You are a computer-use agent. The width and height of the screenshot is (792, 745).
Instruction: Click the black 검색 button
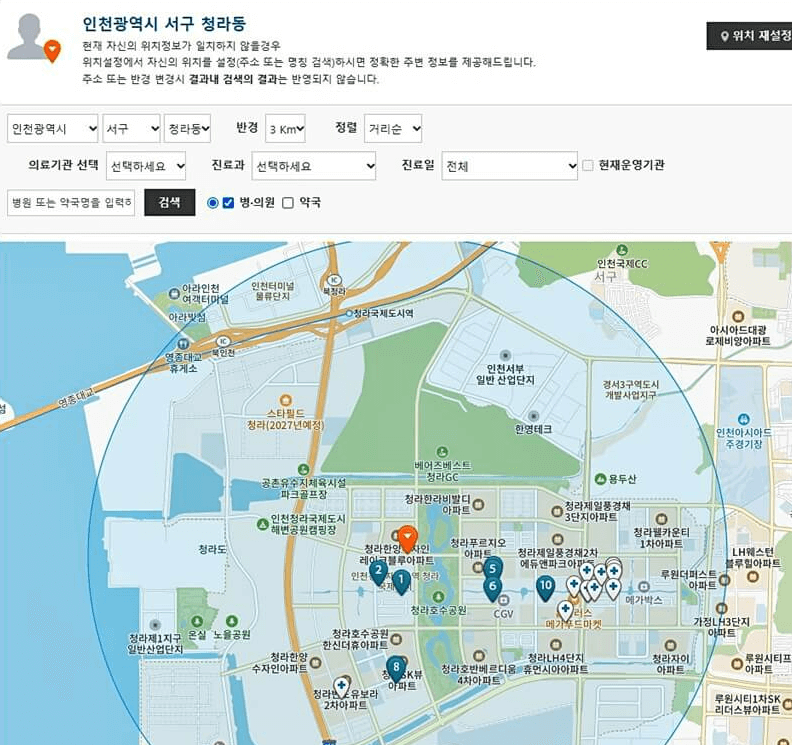coord(170,203)
